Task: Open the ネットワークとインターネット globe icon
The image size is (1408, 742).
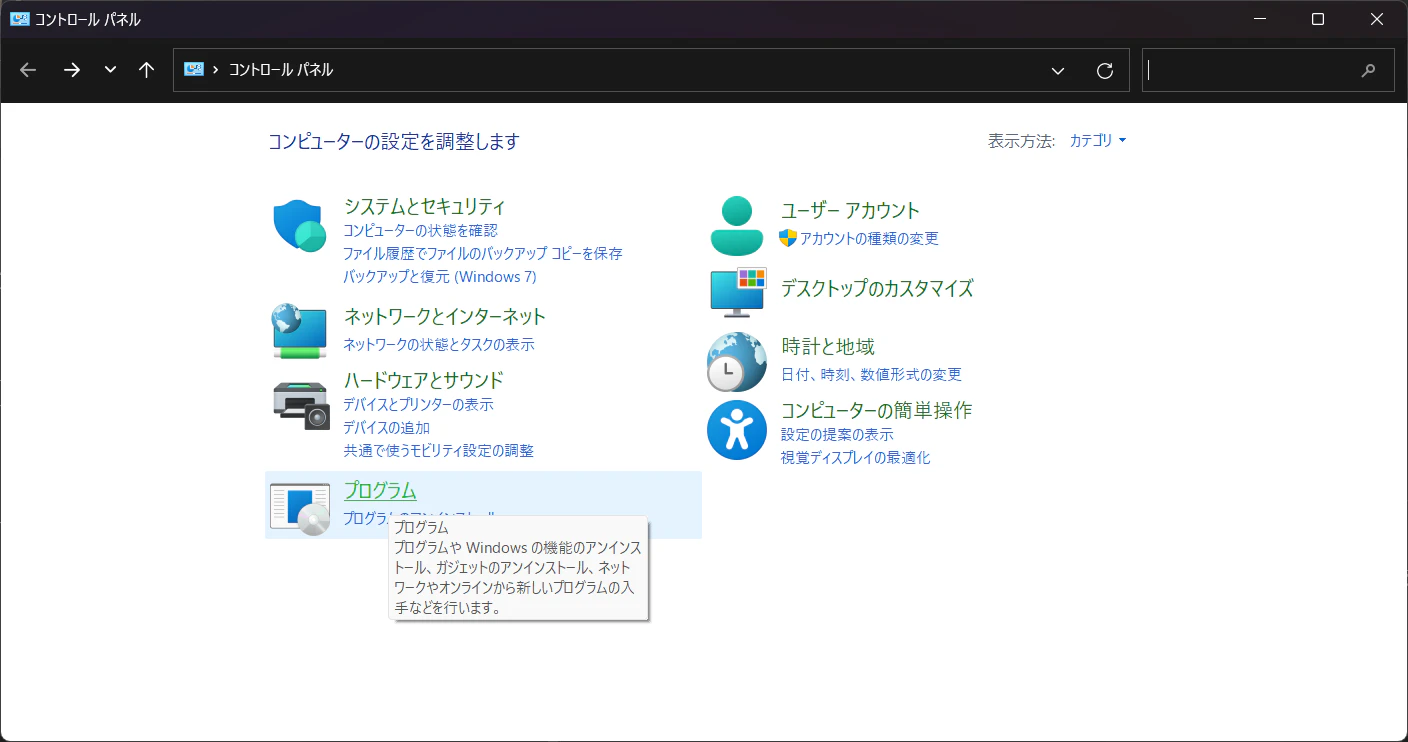Action: pos(300,331)
